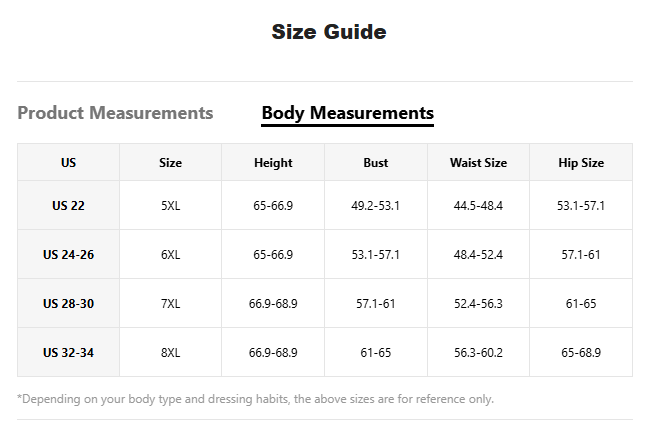Click the Waist Size column header
This screenshot has height=425, width=656.
(478, 163)
